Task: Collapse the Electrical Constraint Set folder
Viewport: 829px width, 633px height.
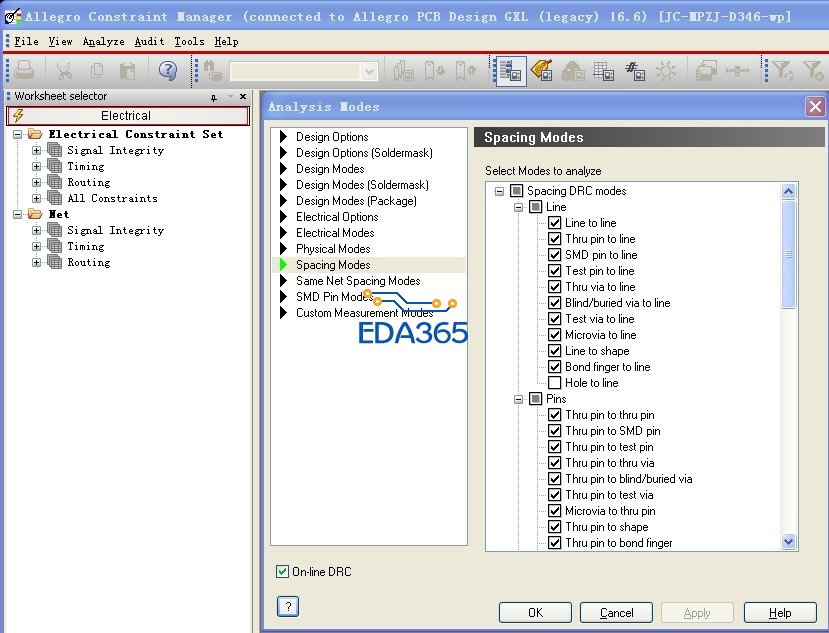Action: (x=17, y=134)
